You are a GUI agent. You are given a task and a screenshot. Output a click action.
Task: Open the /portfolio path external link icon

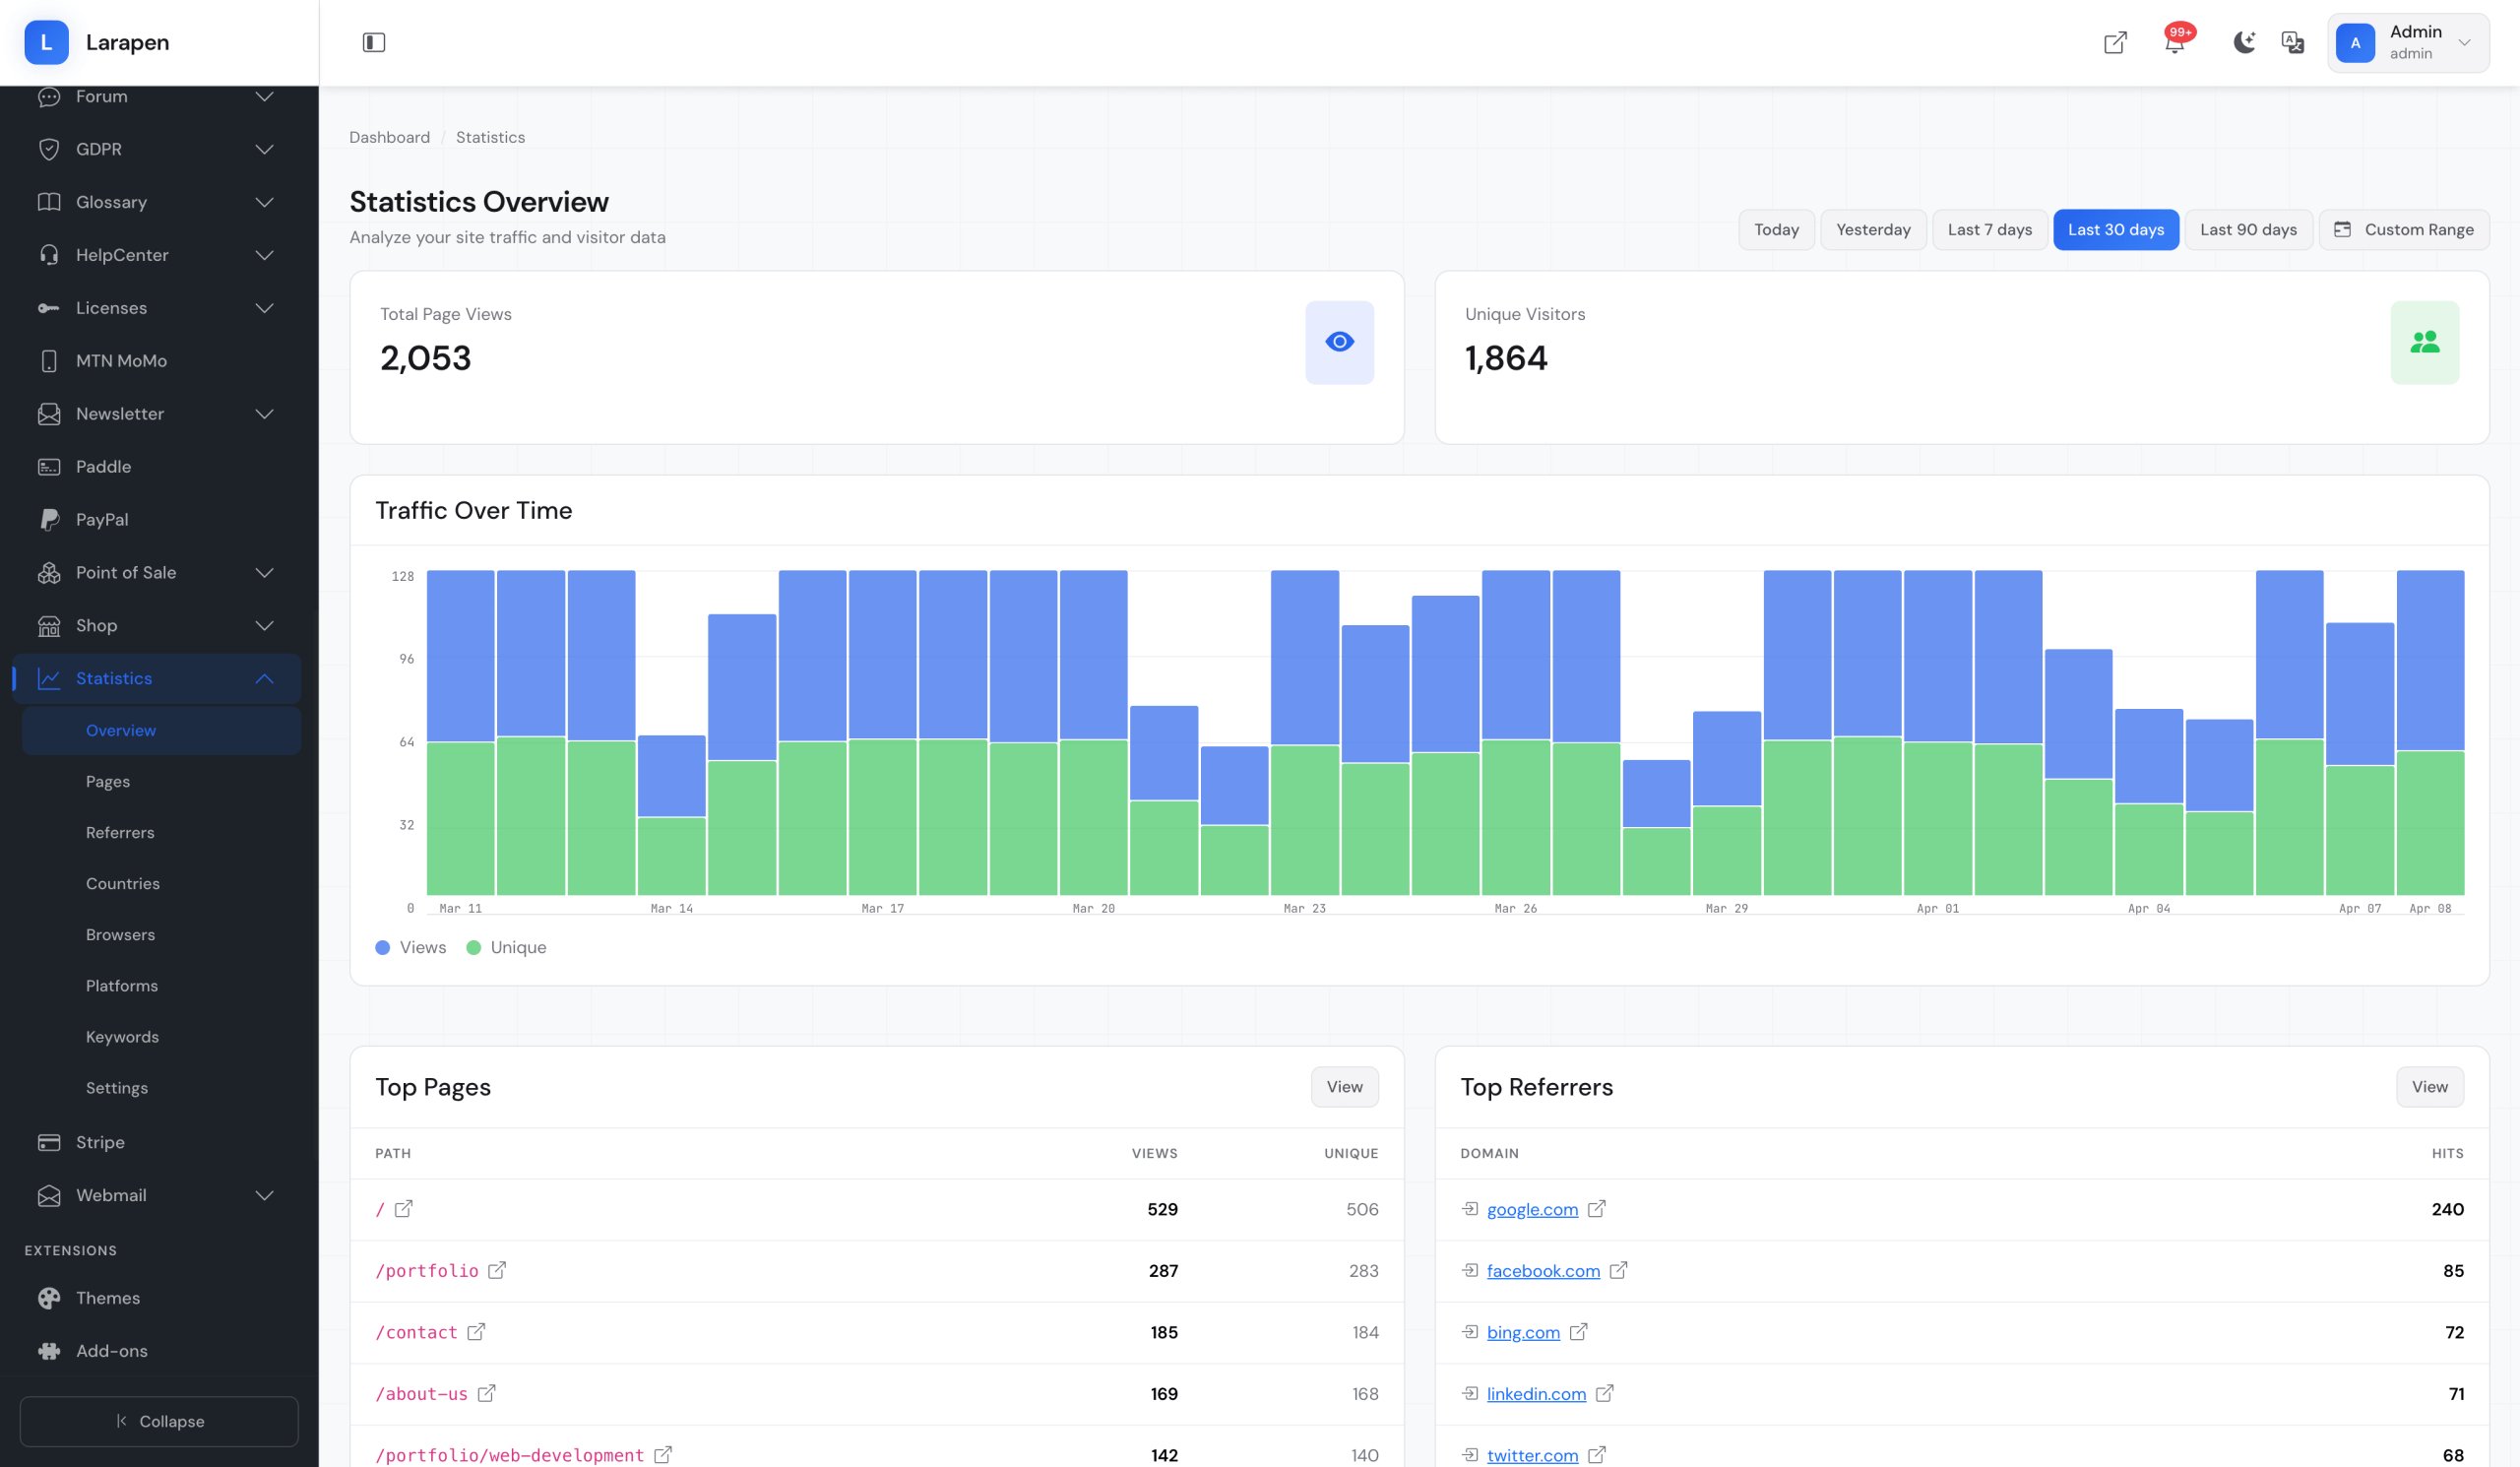coord(497,1270)
